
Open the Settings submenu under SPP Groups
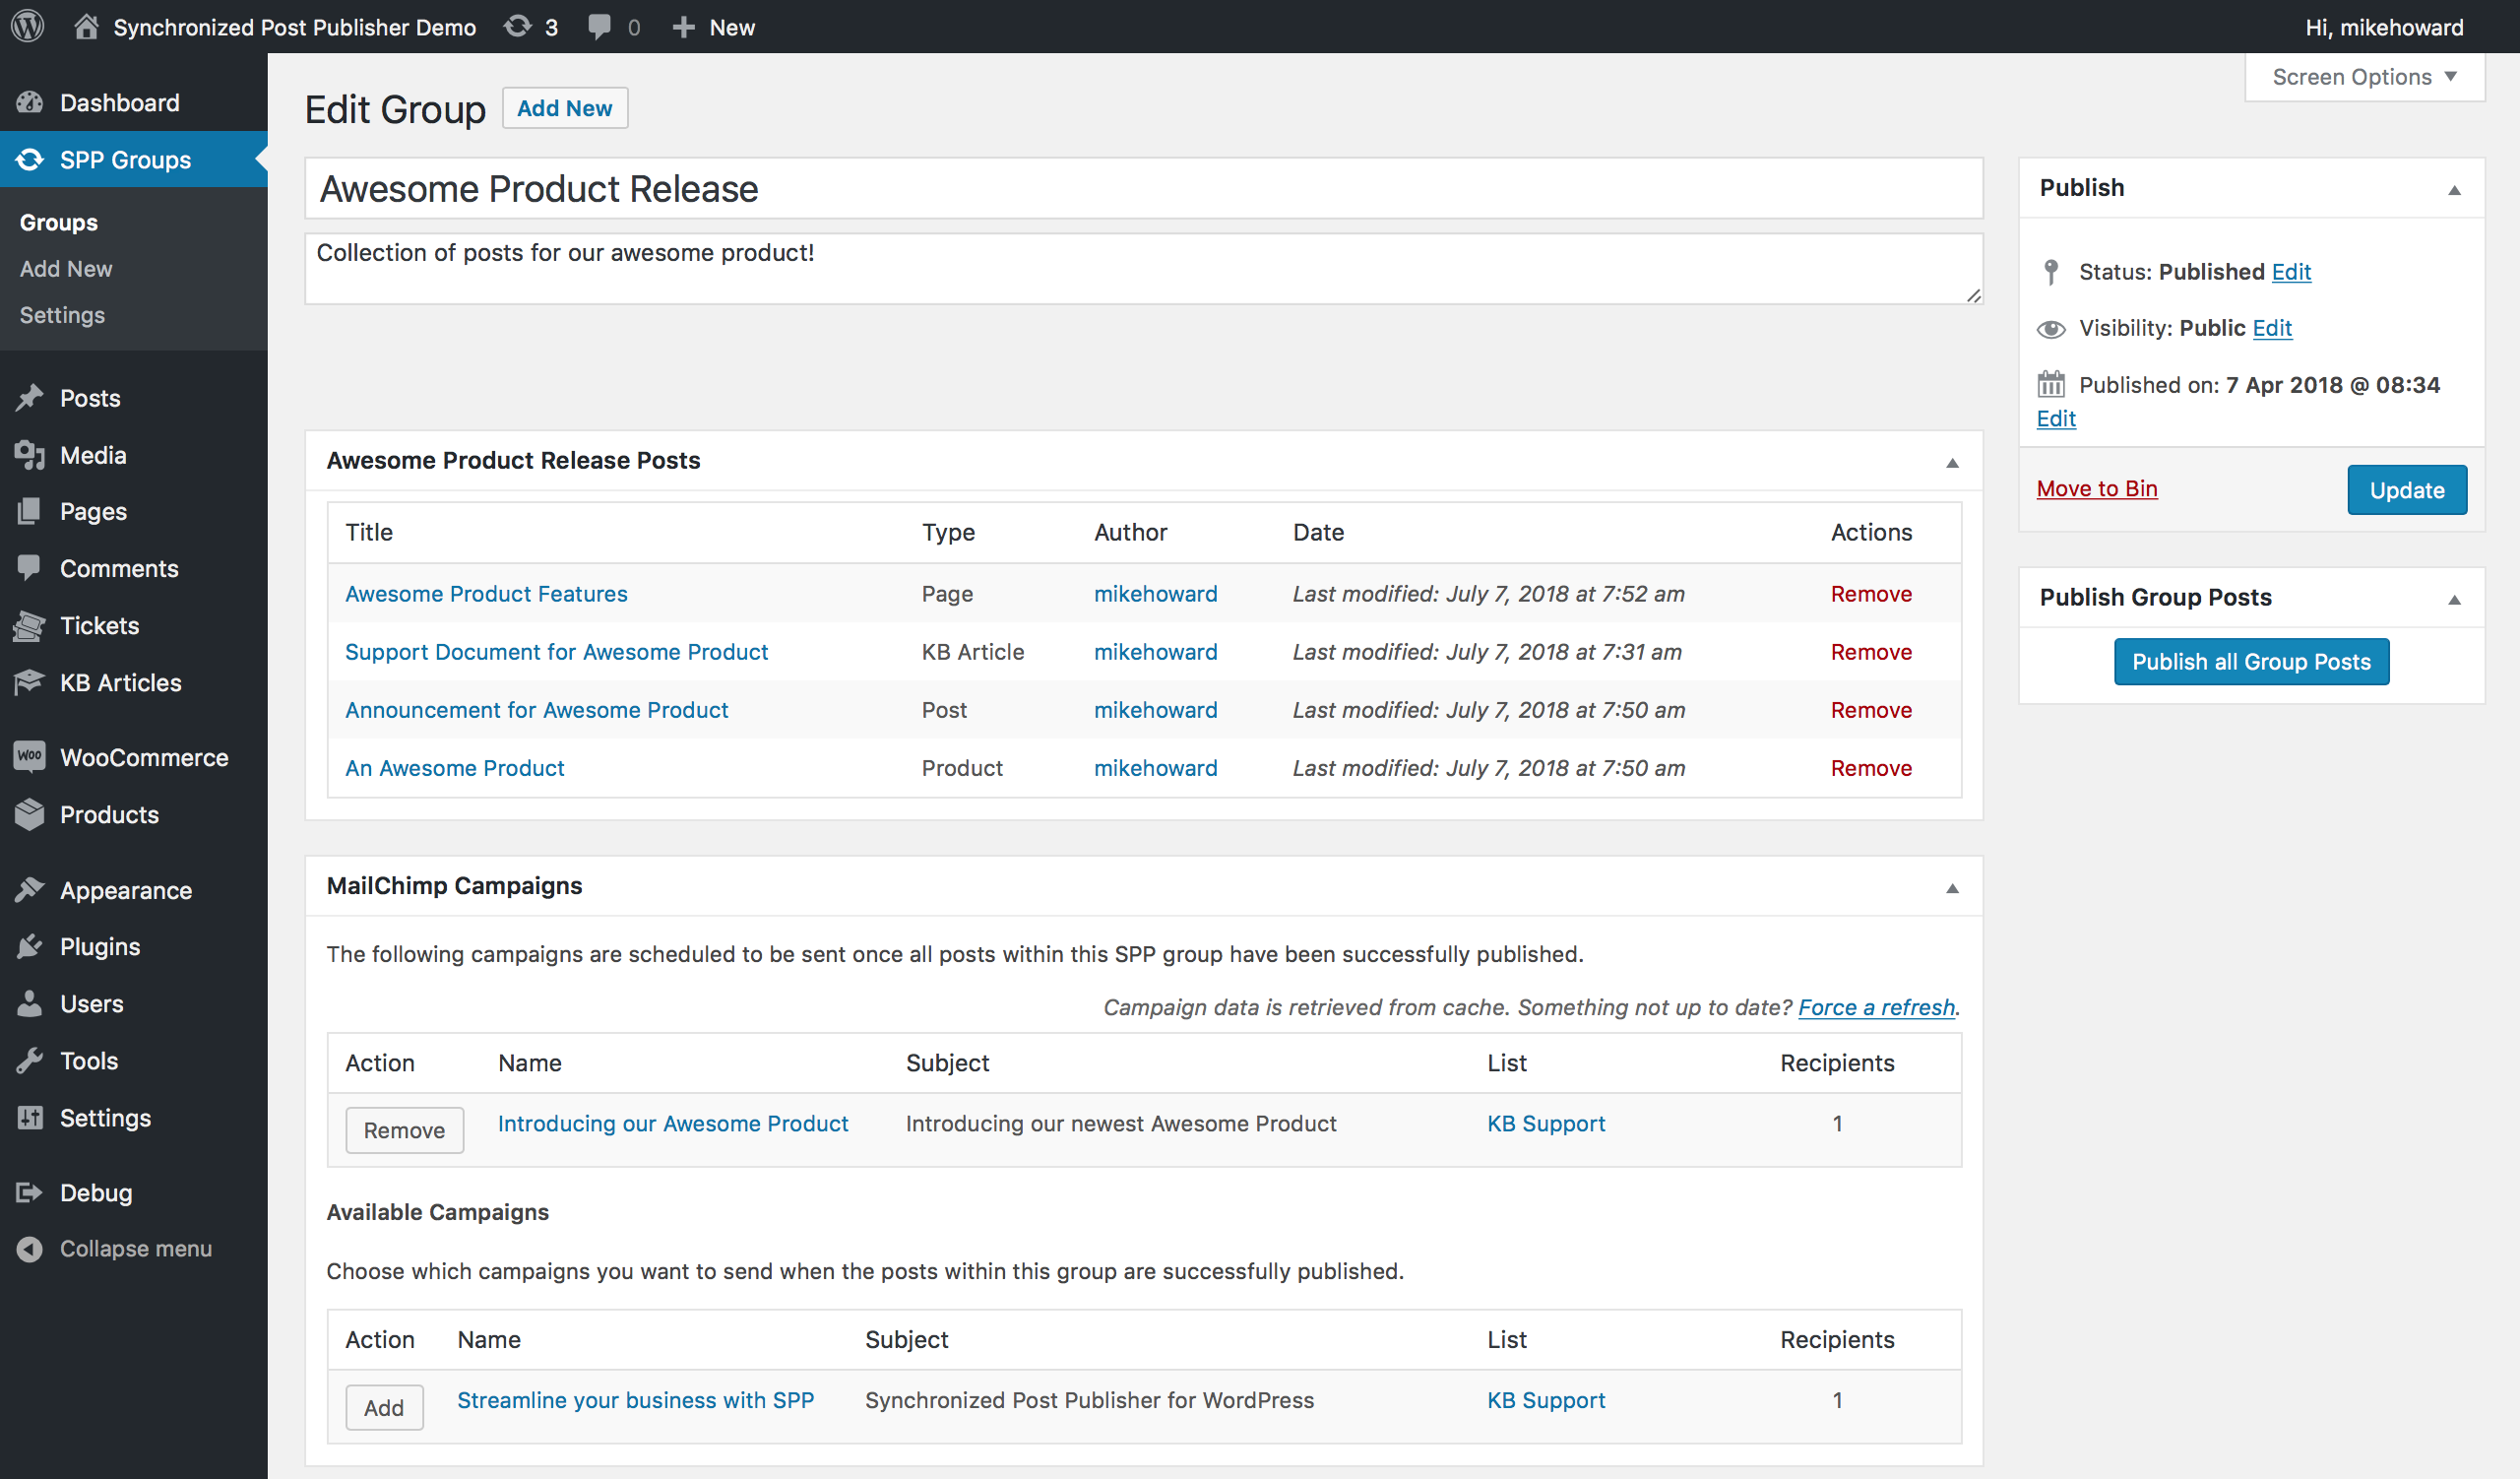tap(62, 315)
